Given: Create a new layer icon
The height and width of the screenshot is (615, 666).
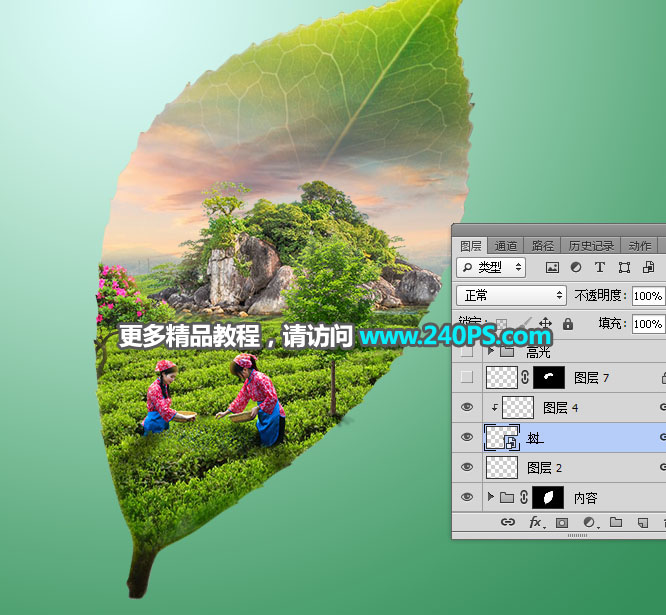Looking at the screenshot, I should pos(643,522).
